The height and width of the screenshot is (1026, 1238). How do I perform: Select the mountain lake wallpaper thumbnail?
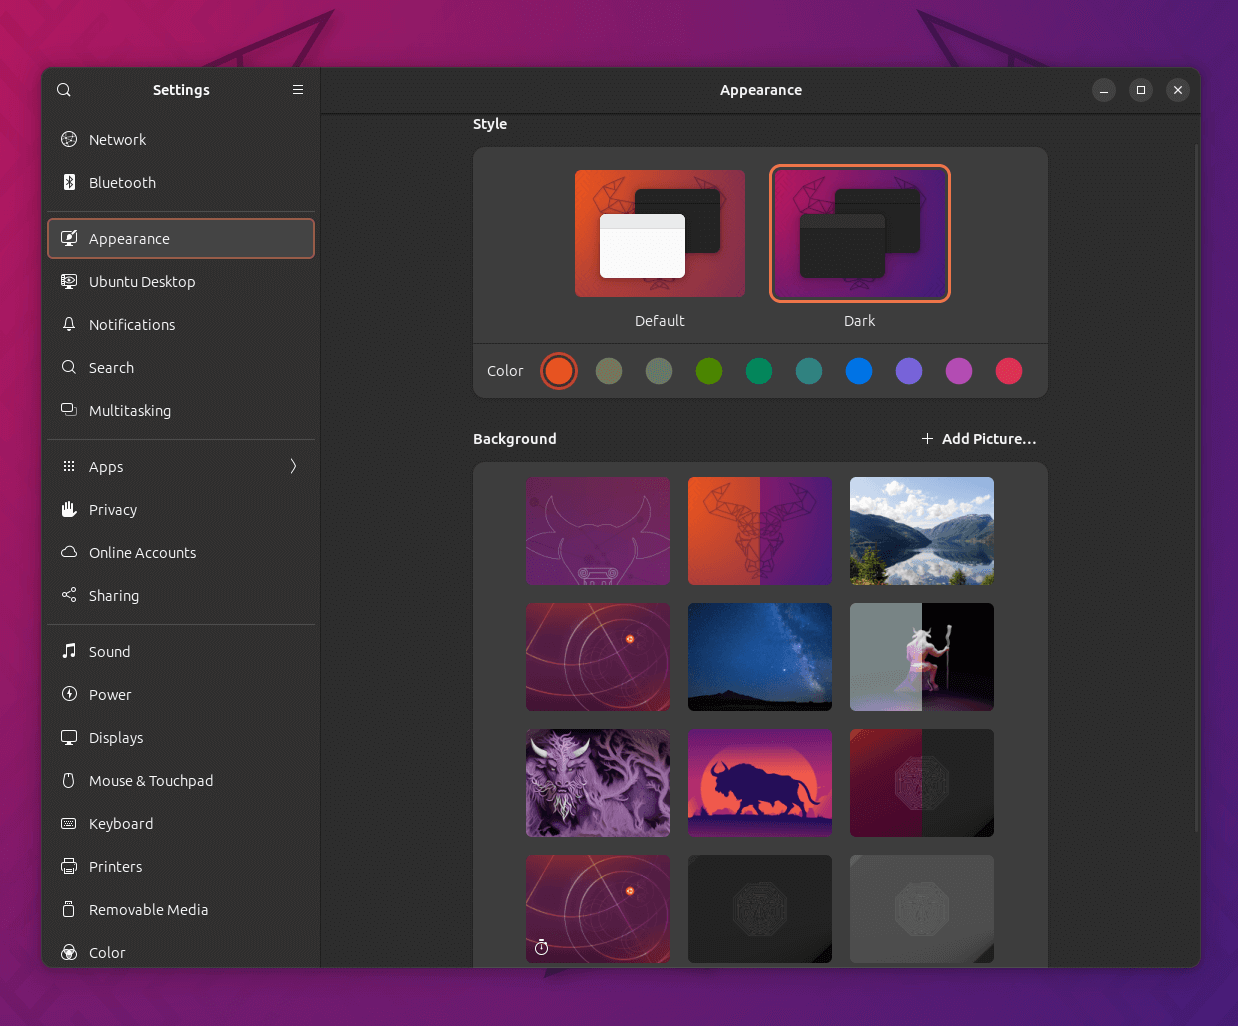(x=921, y=531)
